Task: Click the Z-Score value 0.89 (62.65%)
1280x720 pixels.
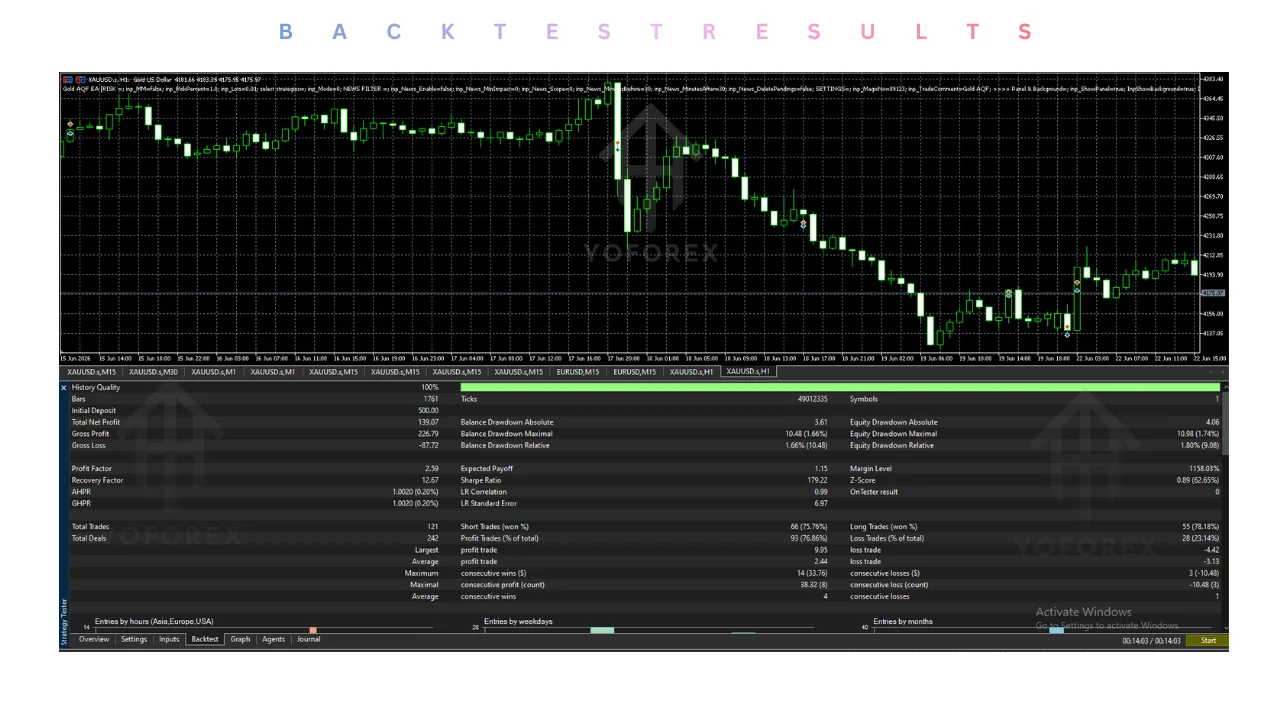Action: [x=1198, y=480]
